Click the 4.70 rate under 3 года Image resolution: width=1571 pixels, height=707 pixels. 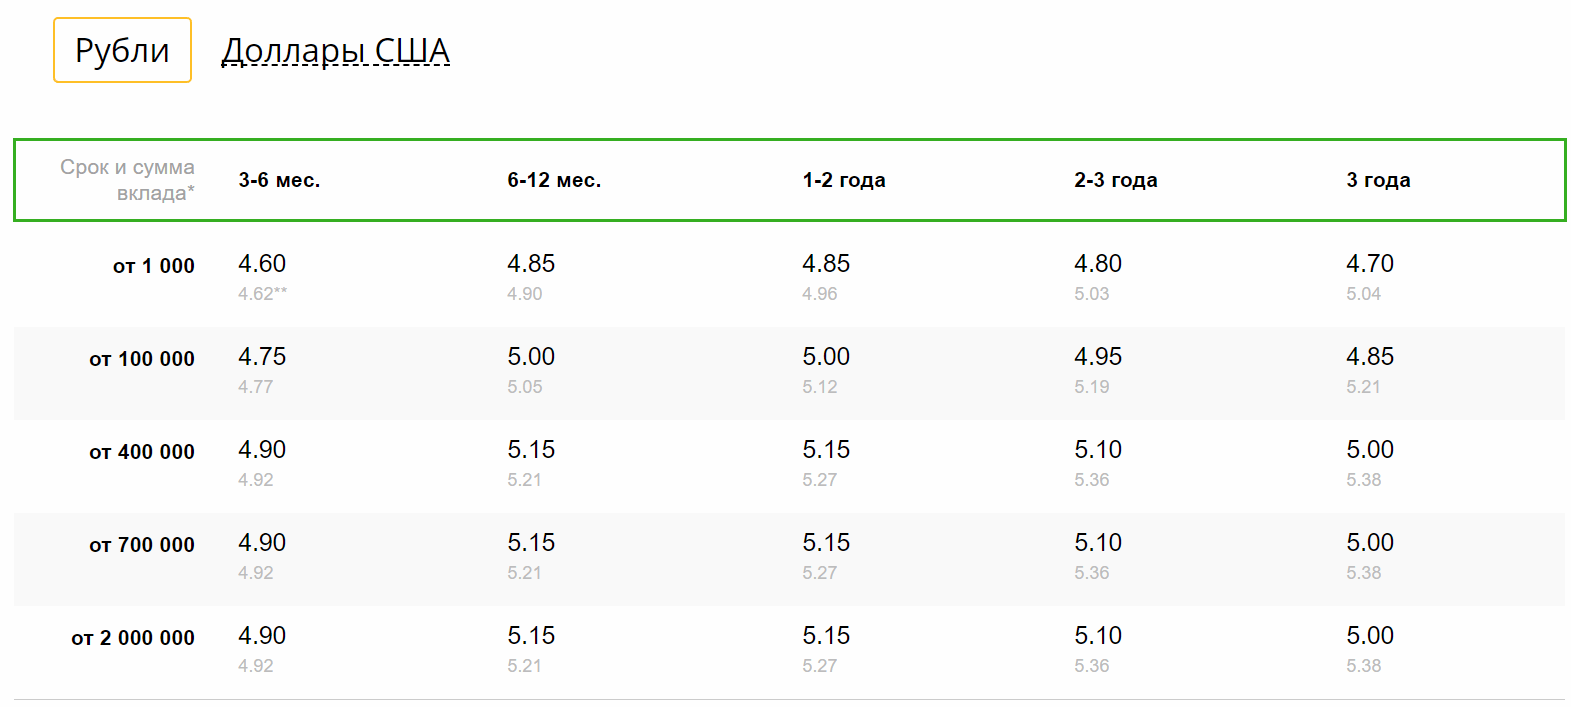1370,264
